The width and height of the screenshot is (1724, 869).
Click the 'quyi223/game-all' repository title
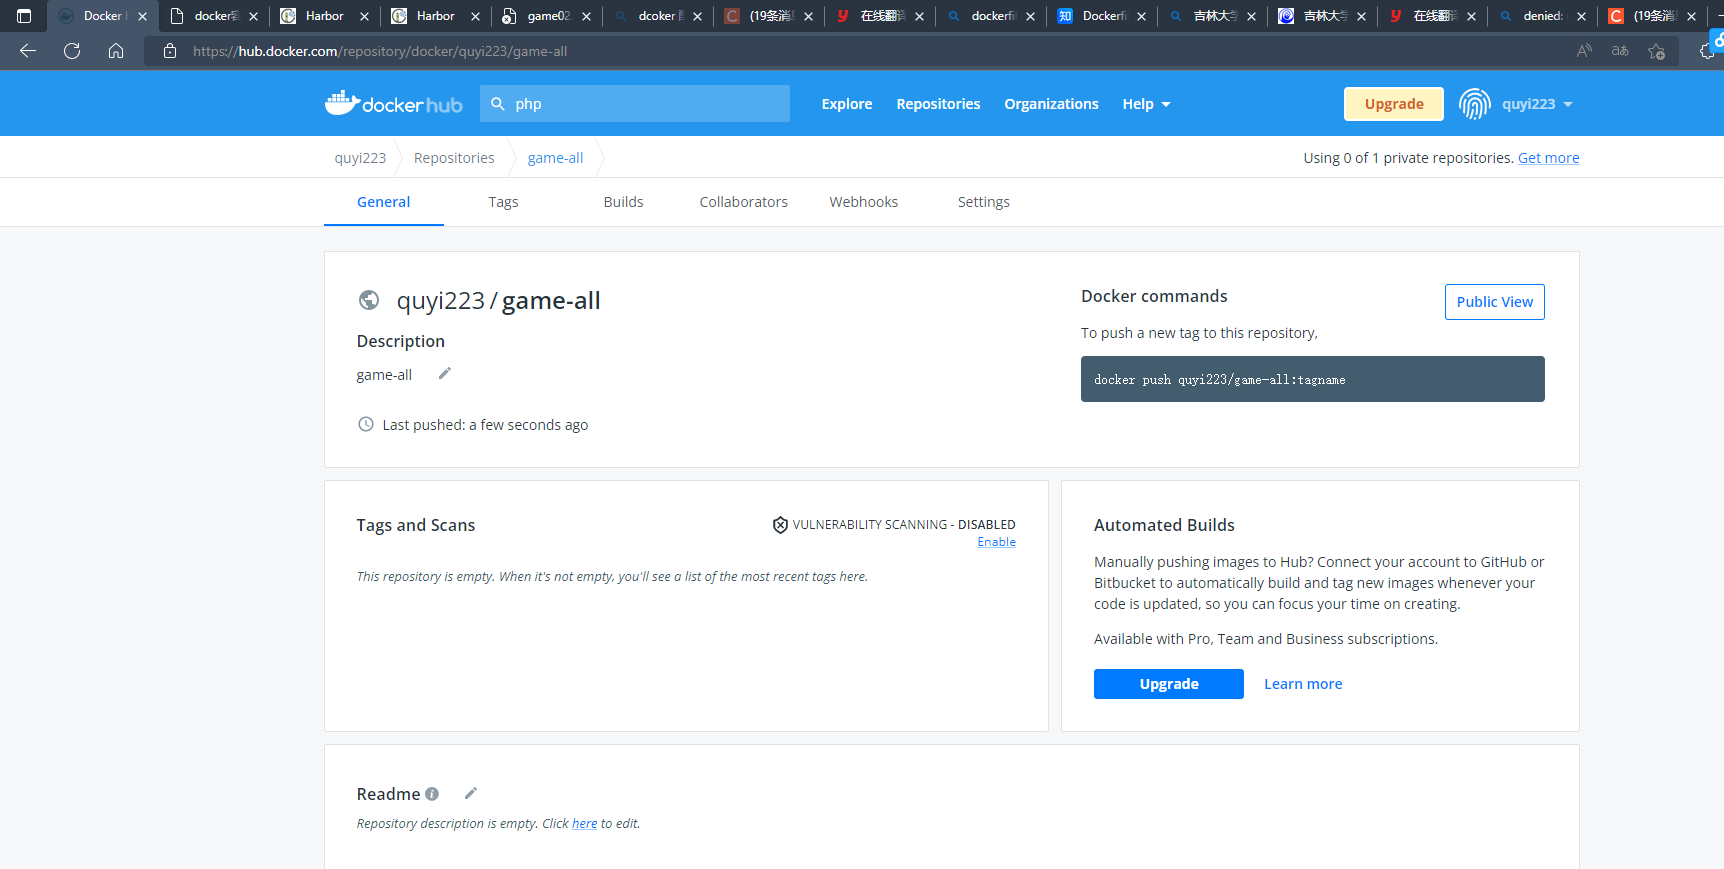(498, 301)
